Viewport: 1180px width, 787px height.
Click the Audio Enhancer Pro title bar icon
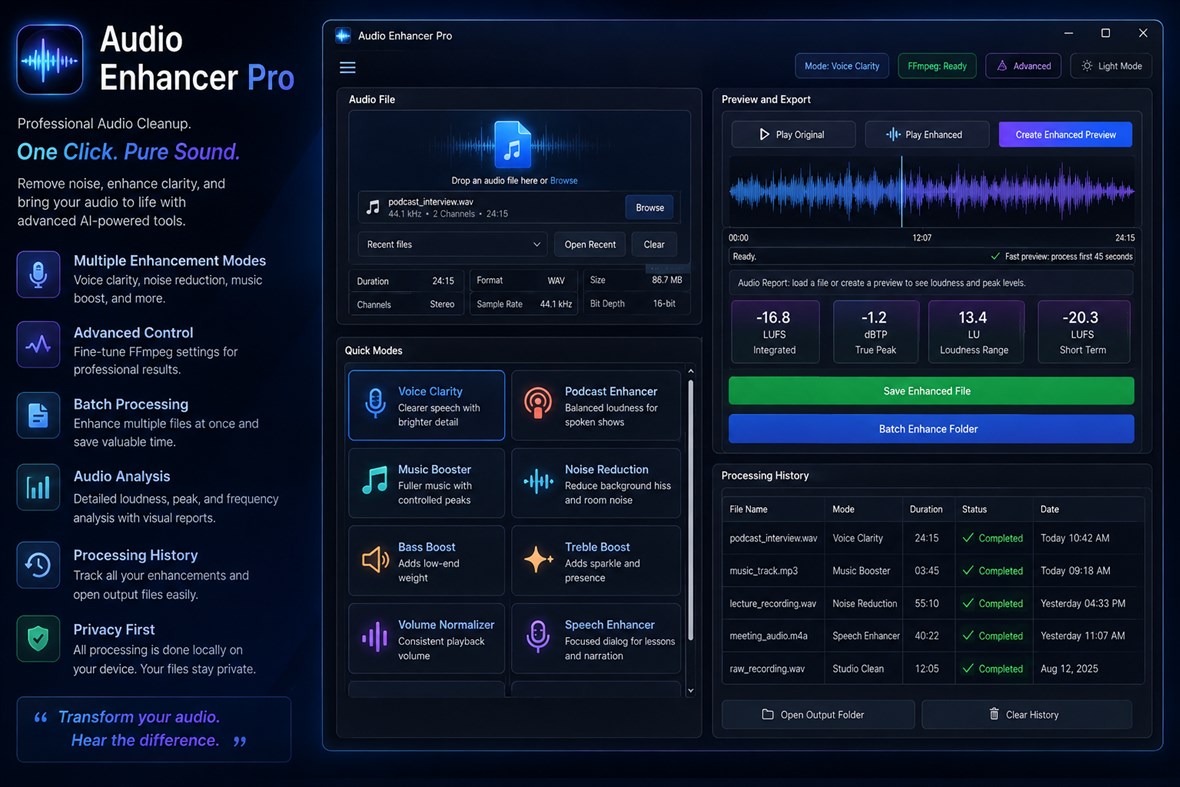coord(343,35)
